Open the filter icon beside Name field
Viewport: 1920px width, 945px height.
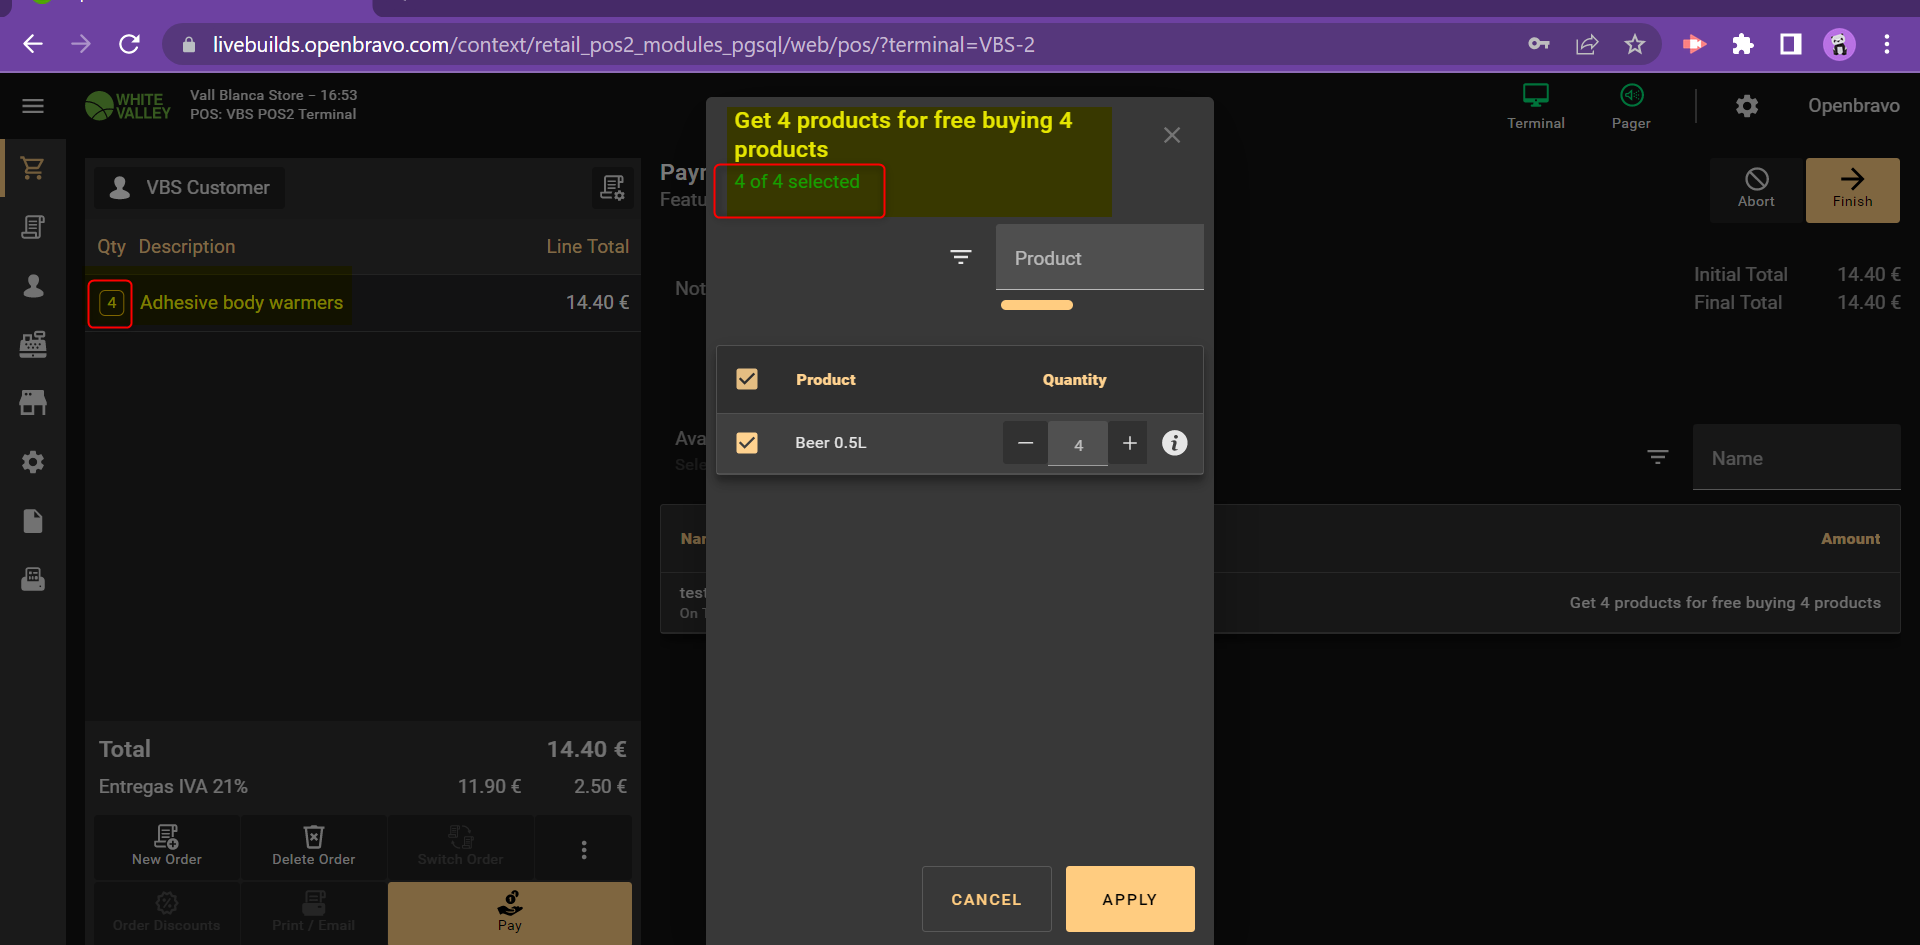coord(1658,457)
